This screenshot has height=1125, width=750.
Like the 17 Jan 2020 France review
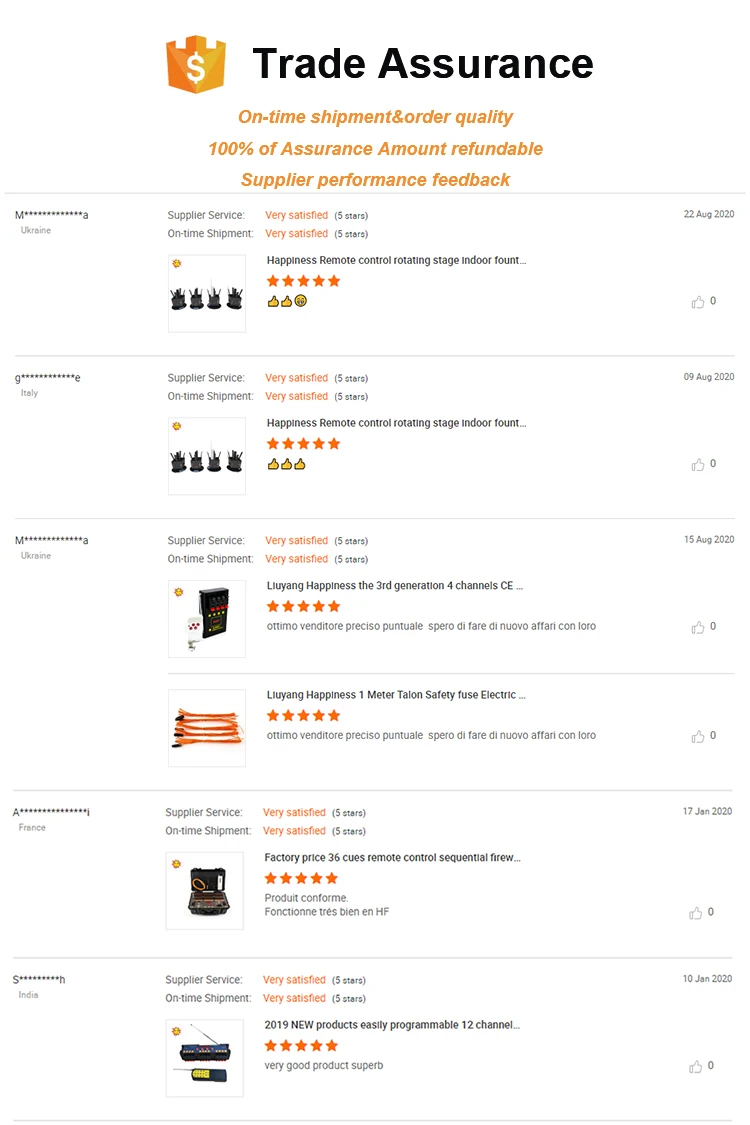(696, 913)
